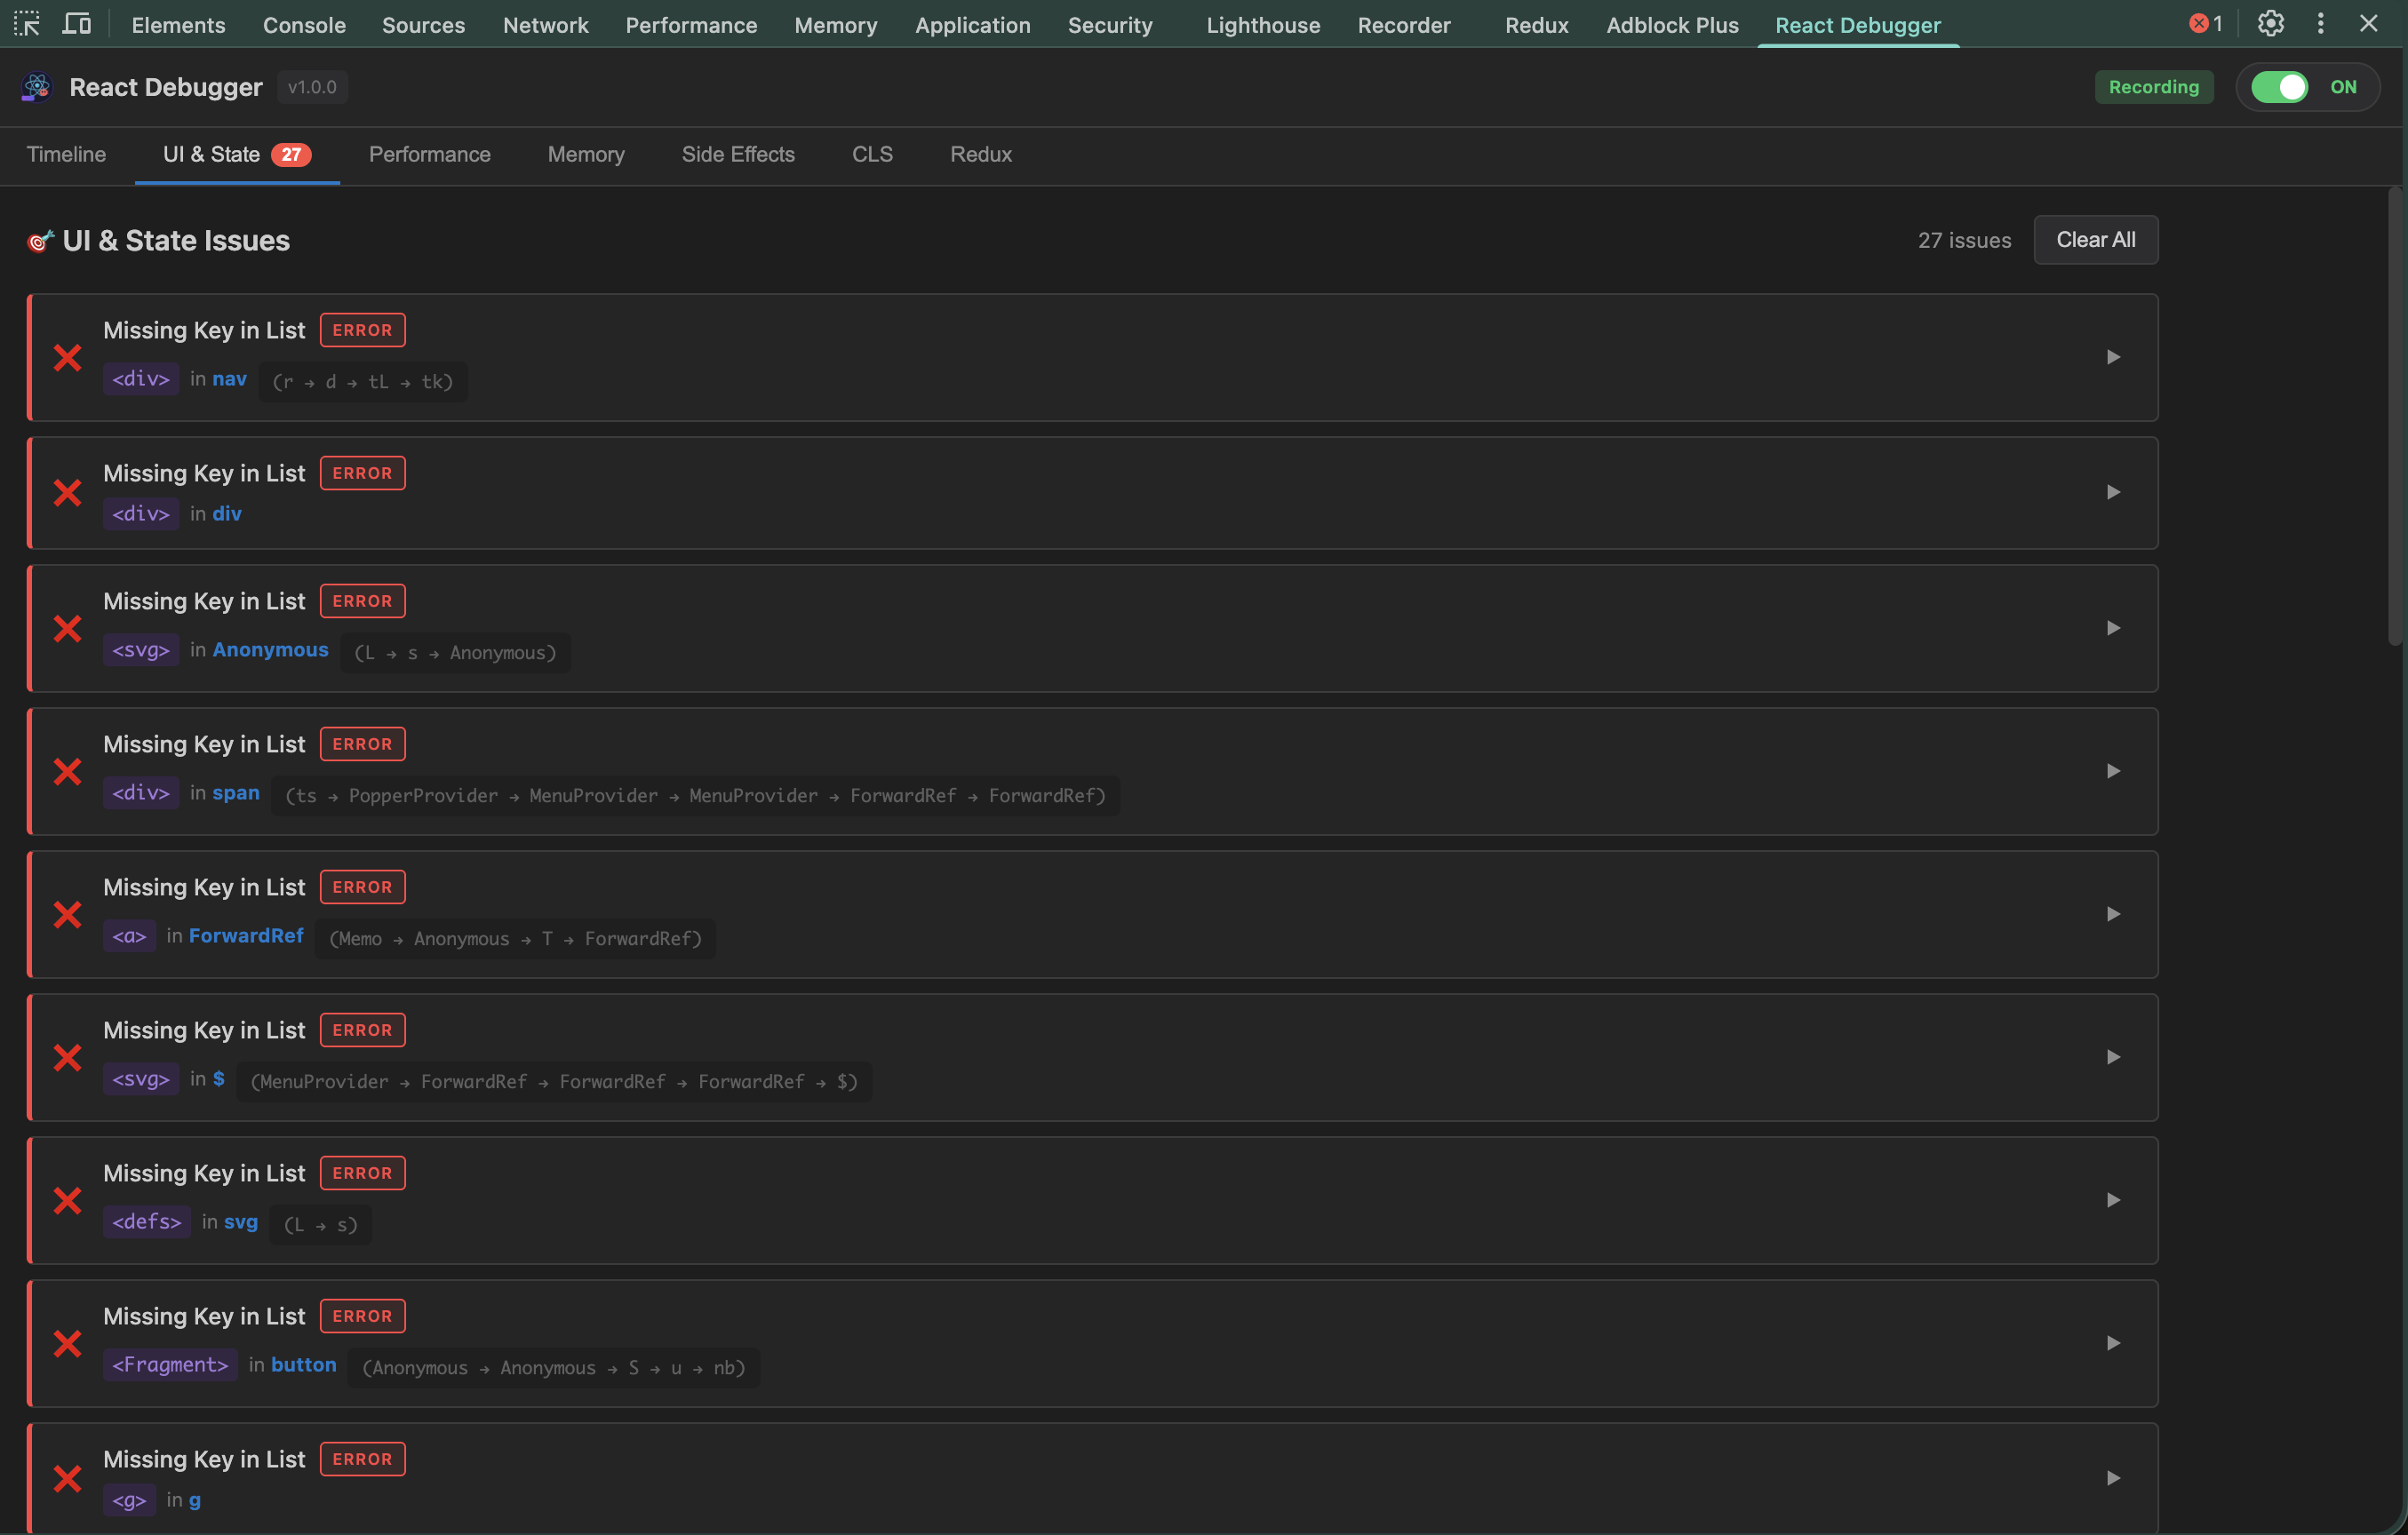Dismiss the Fragment in button error with the red X
The image size is (2408, 1535).
[67, 1343]
